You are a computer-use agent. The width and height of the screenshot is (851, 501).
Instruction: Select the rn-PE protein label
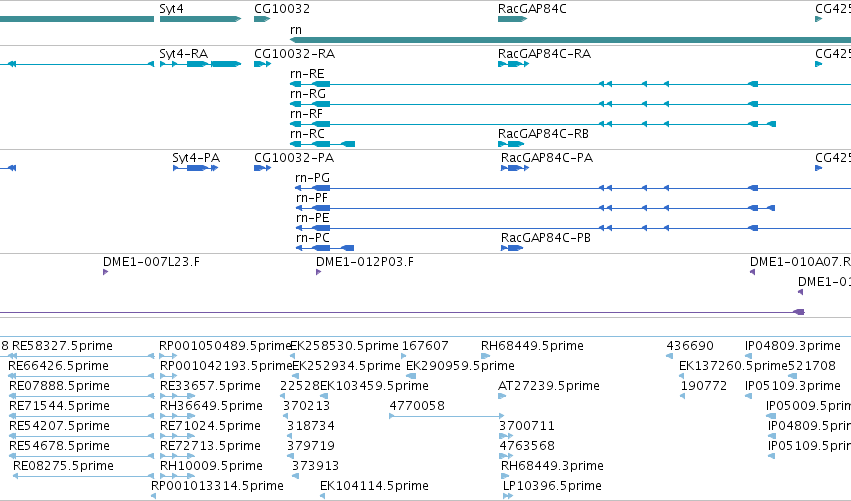pos(313,218)
